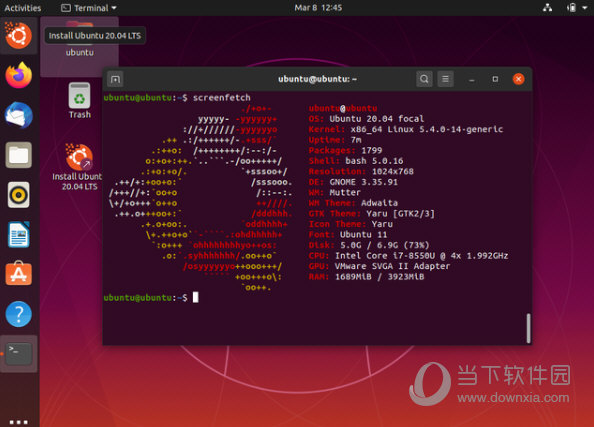Open the Trash desktop icon
Image resolution: width=594 pixels, height=427 pixels.
pyautogui.click(x=80, y=101)
